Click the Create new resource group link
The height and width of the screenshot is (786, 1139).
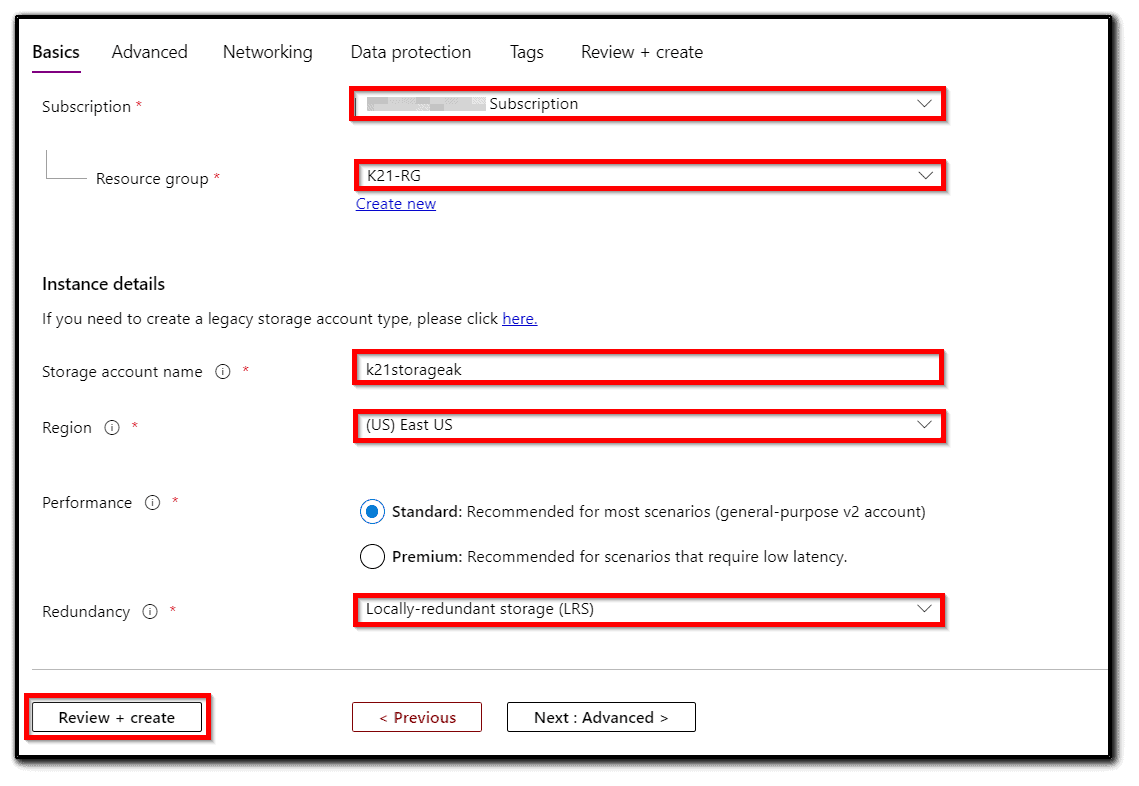tap(395, 203)
